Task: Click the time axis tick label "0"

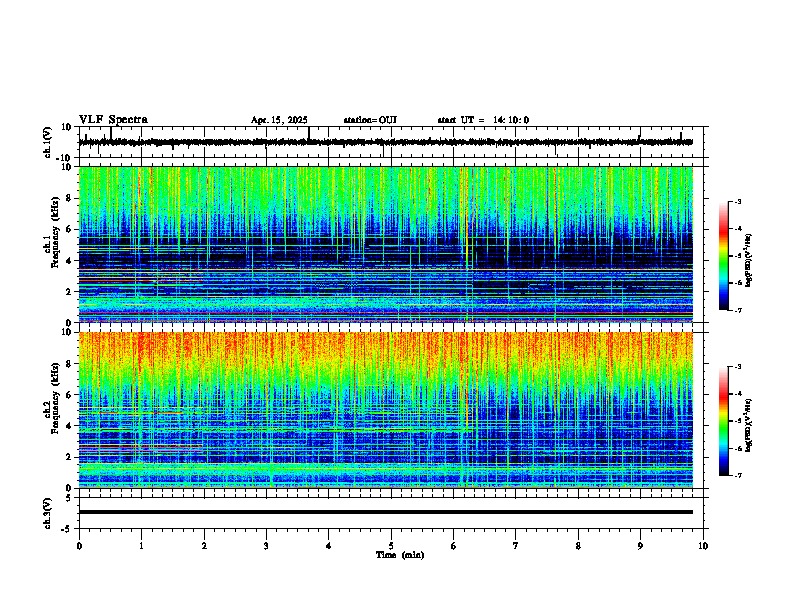Action: click(x=79, y=546)
